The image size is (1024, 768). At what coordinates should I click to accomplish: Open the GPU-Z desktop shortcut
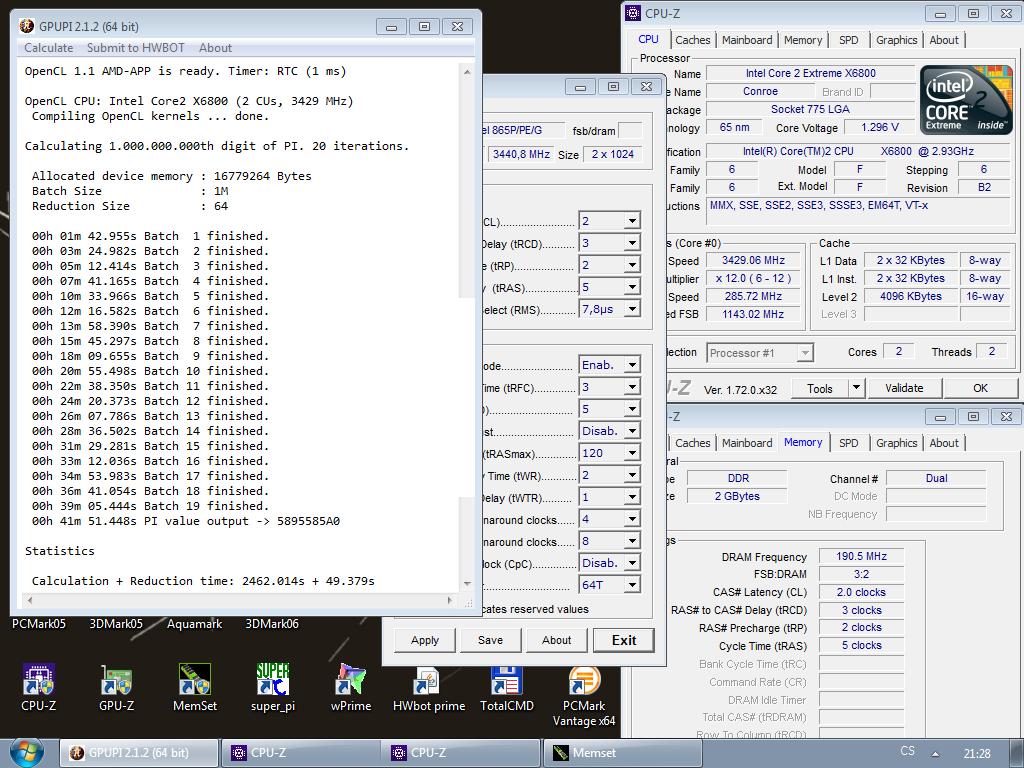[116, 687]
